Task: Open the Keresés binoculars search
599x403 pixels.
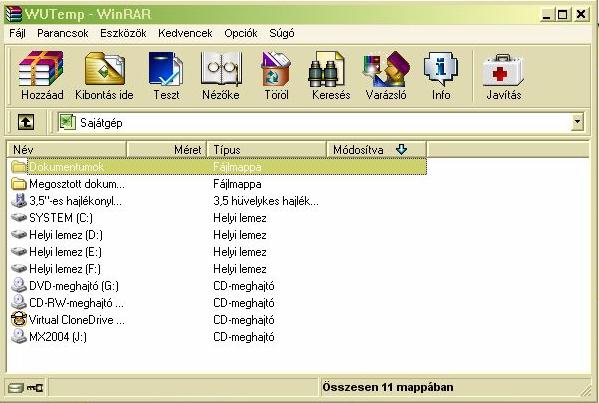Action: tap(331, 76)
